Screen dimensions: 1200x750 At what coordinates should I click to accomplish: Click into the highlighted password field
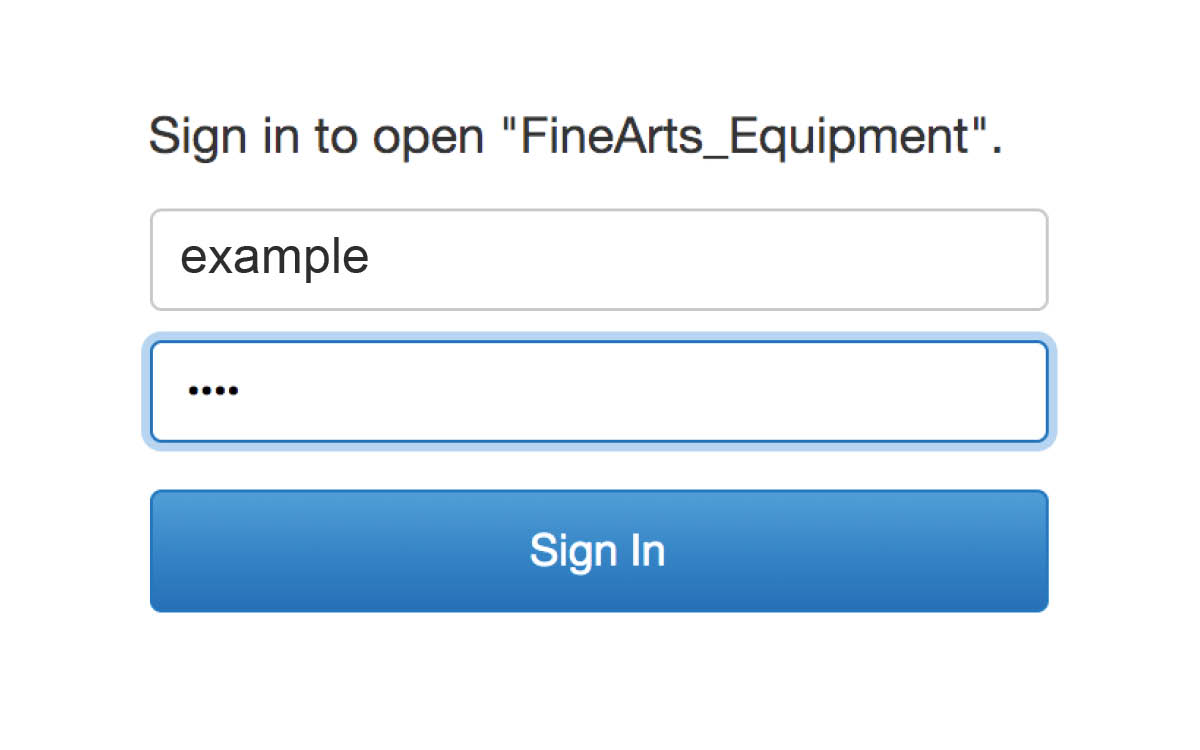599,391
